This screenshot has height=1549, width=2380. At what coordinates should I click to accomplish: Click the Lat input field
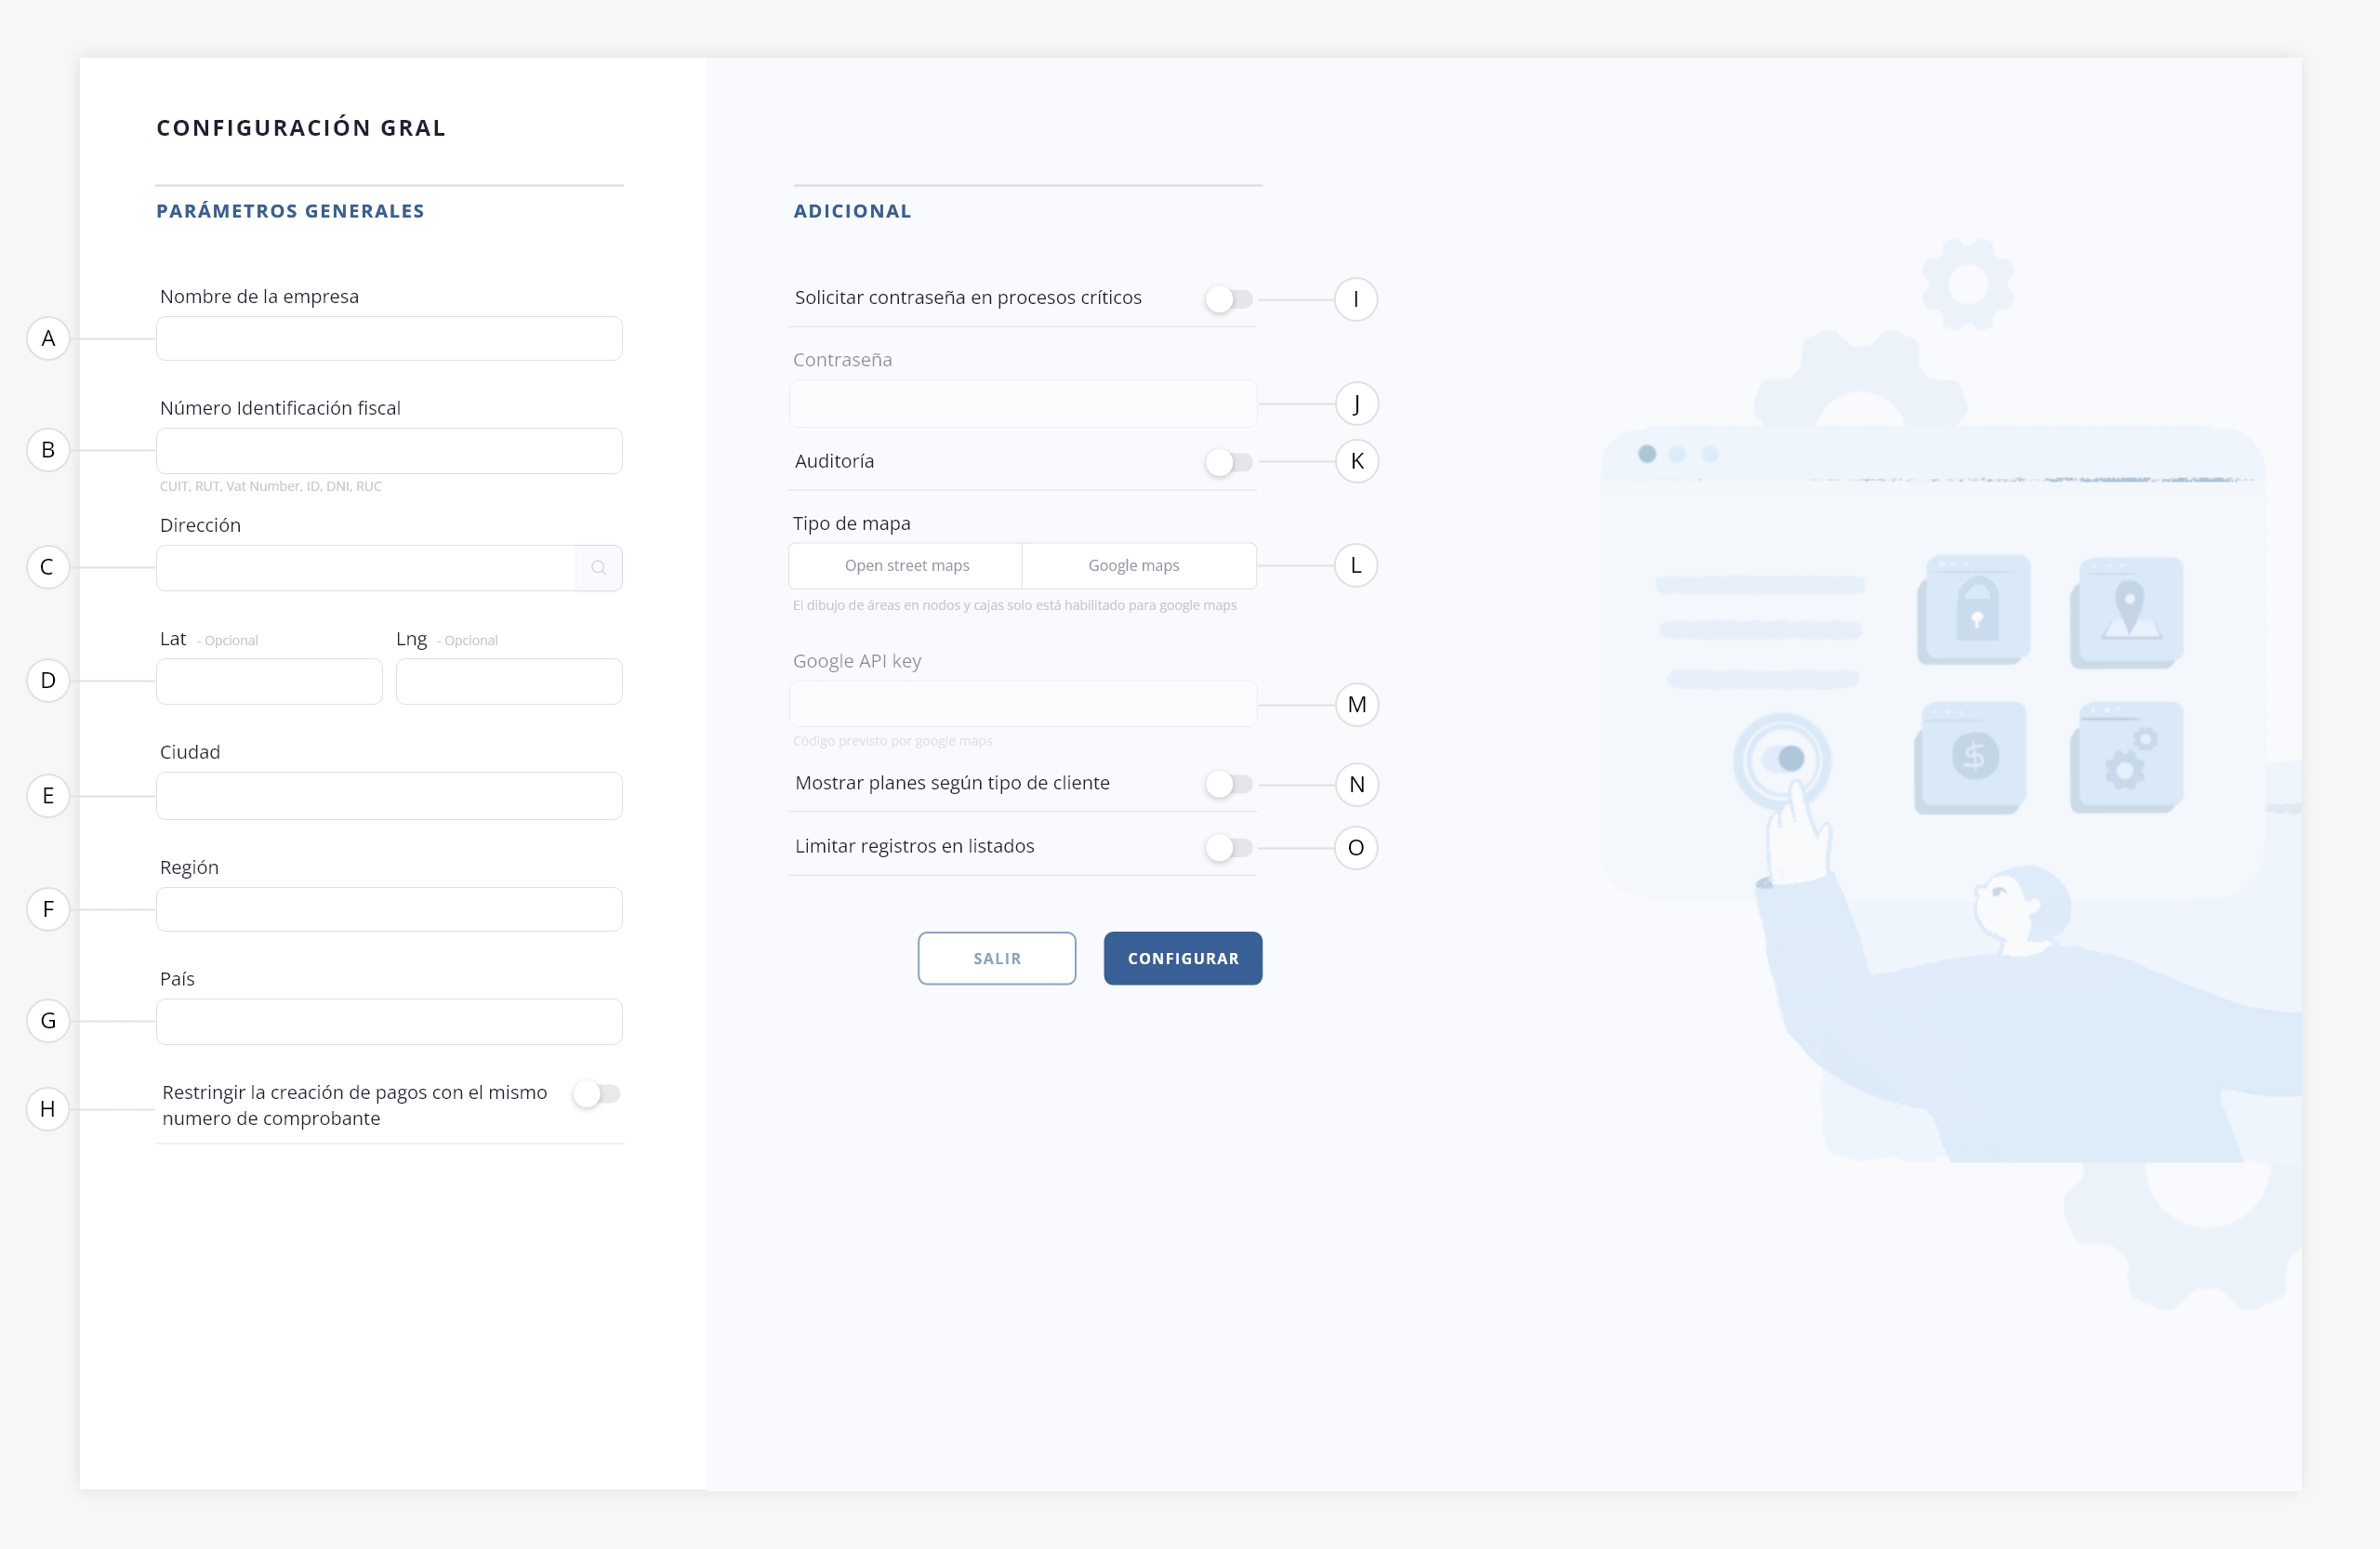coord(269,681)
